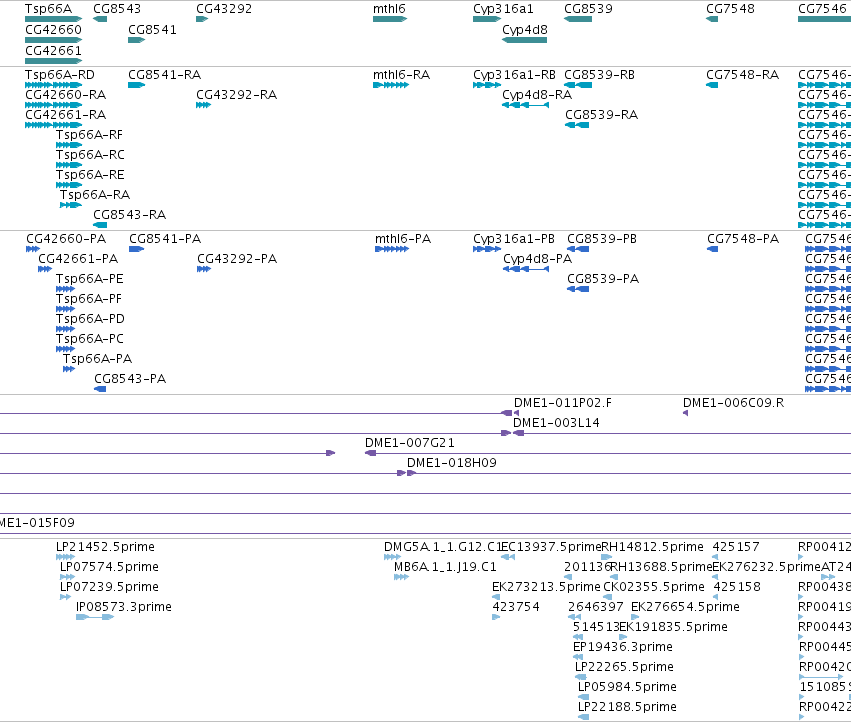Select the CG42660-RA transcript label
Image resolution: width=851 pixels, height=722 pixels.
coord(65,94)
